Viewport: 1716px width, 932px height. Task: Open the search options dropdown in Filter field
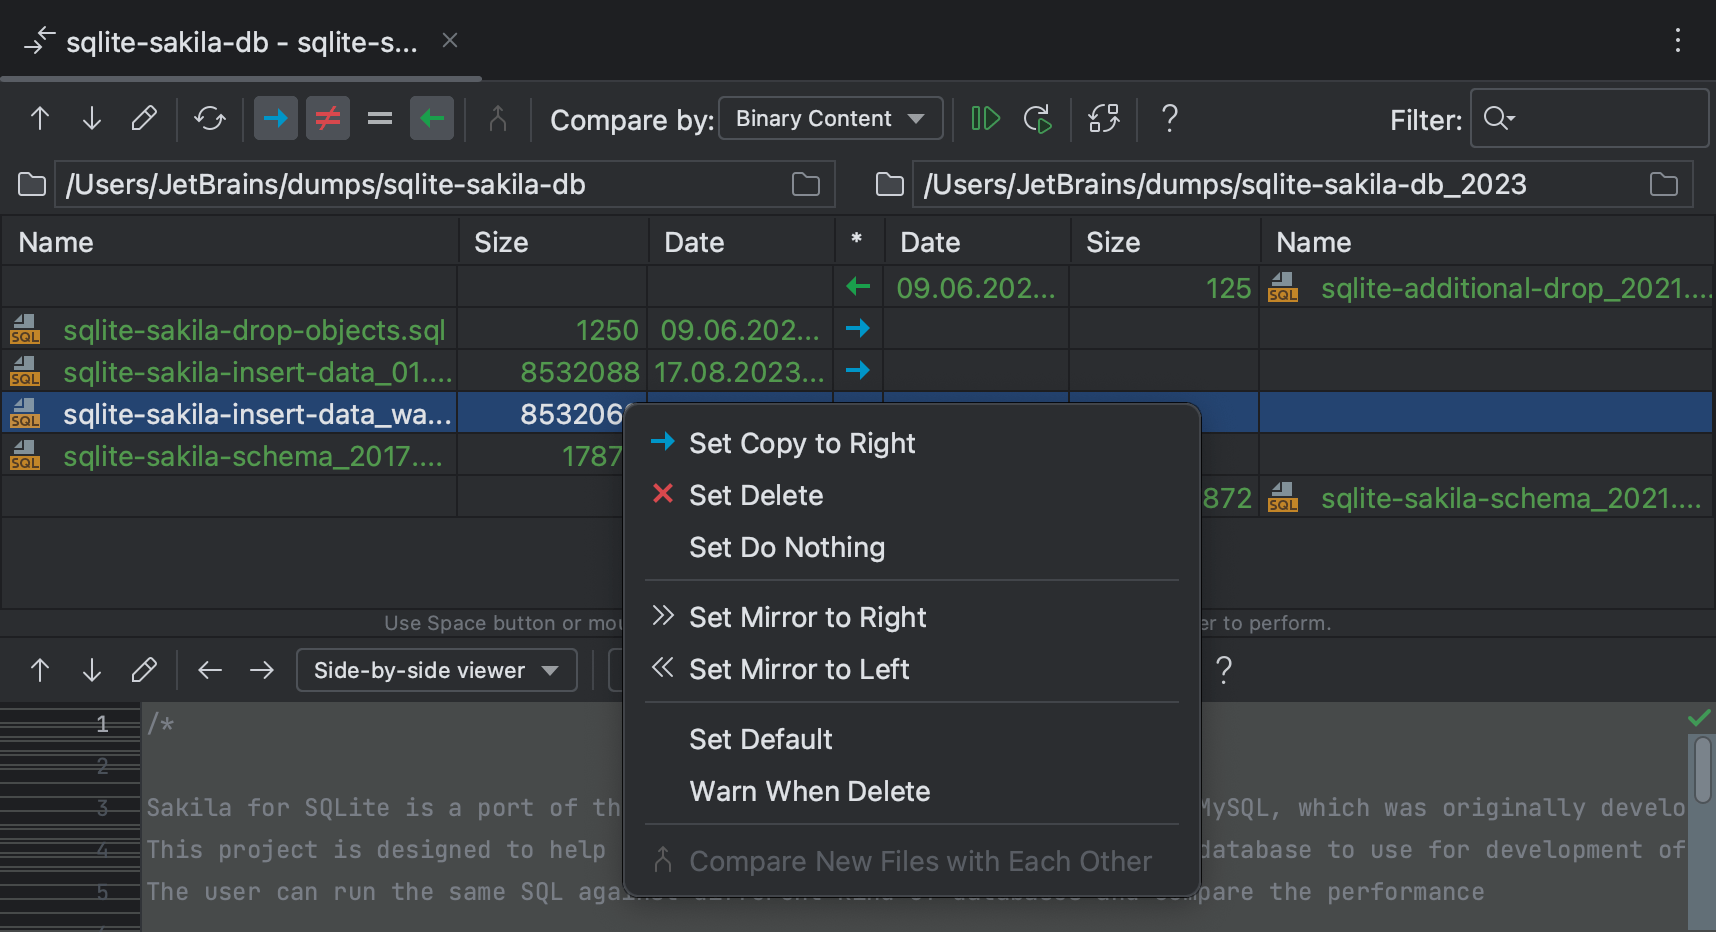pyautogui.click(x=1499, y=119)
